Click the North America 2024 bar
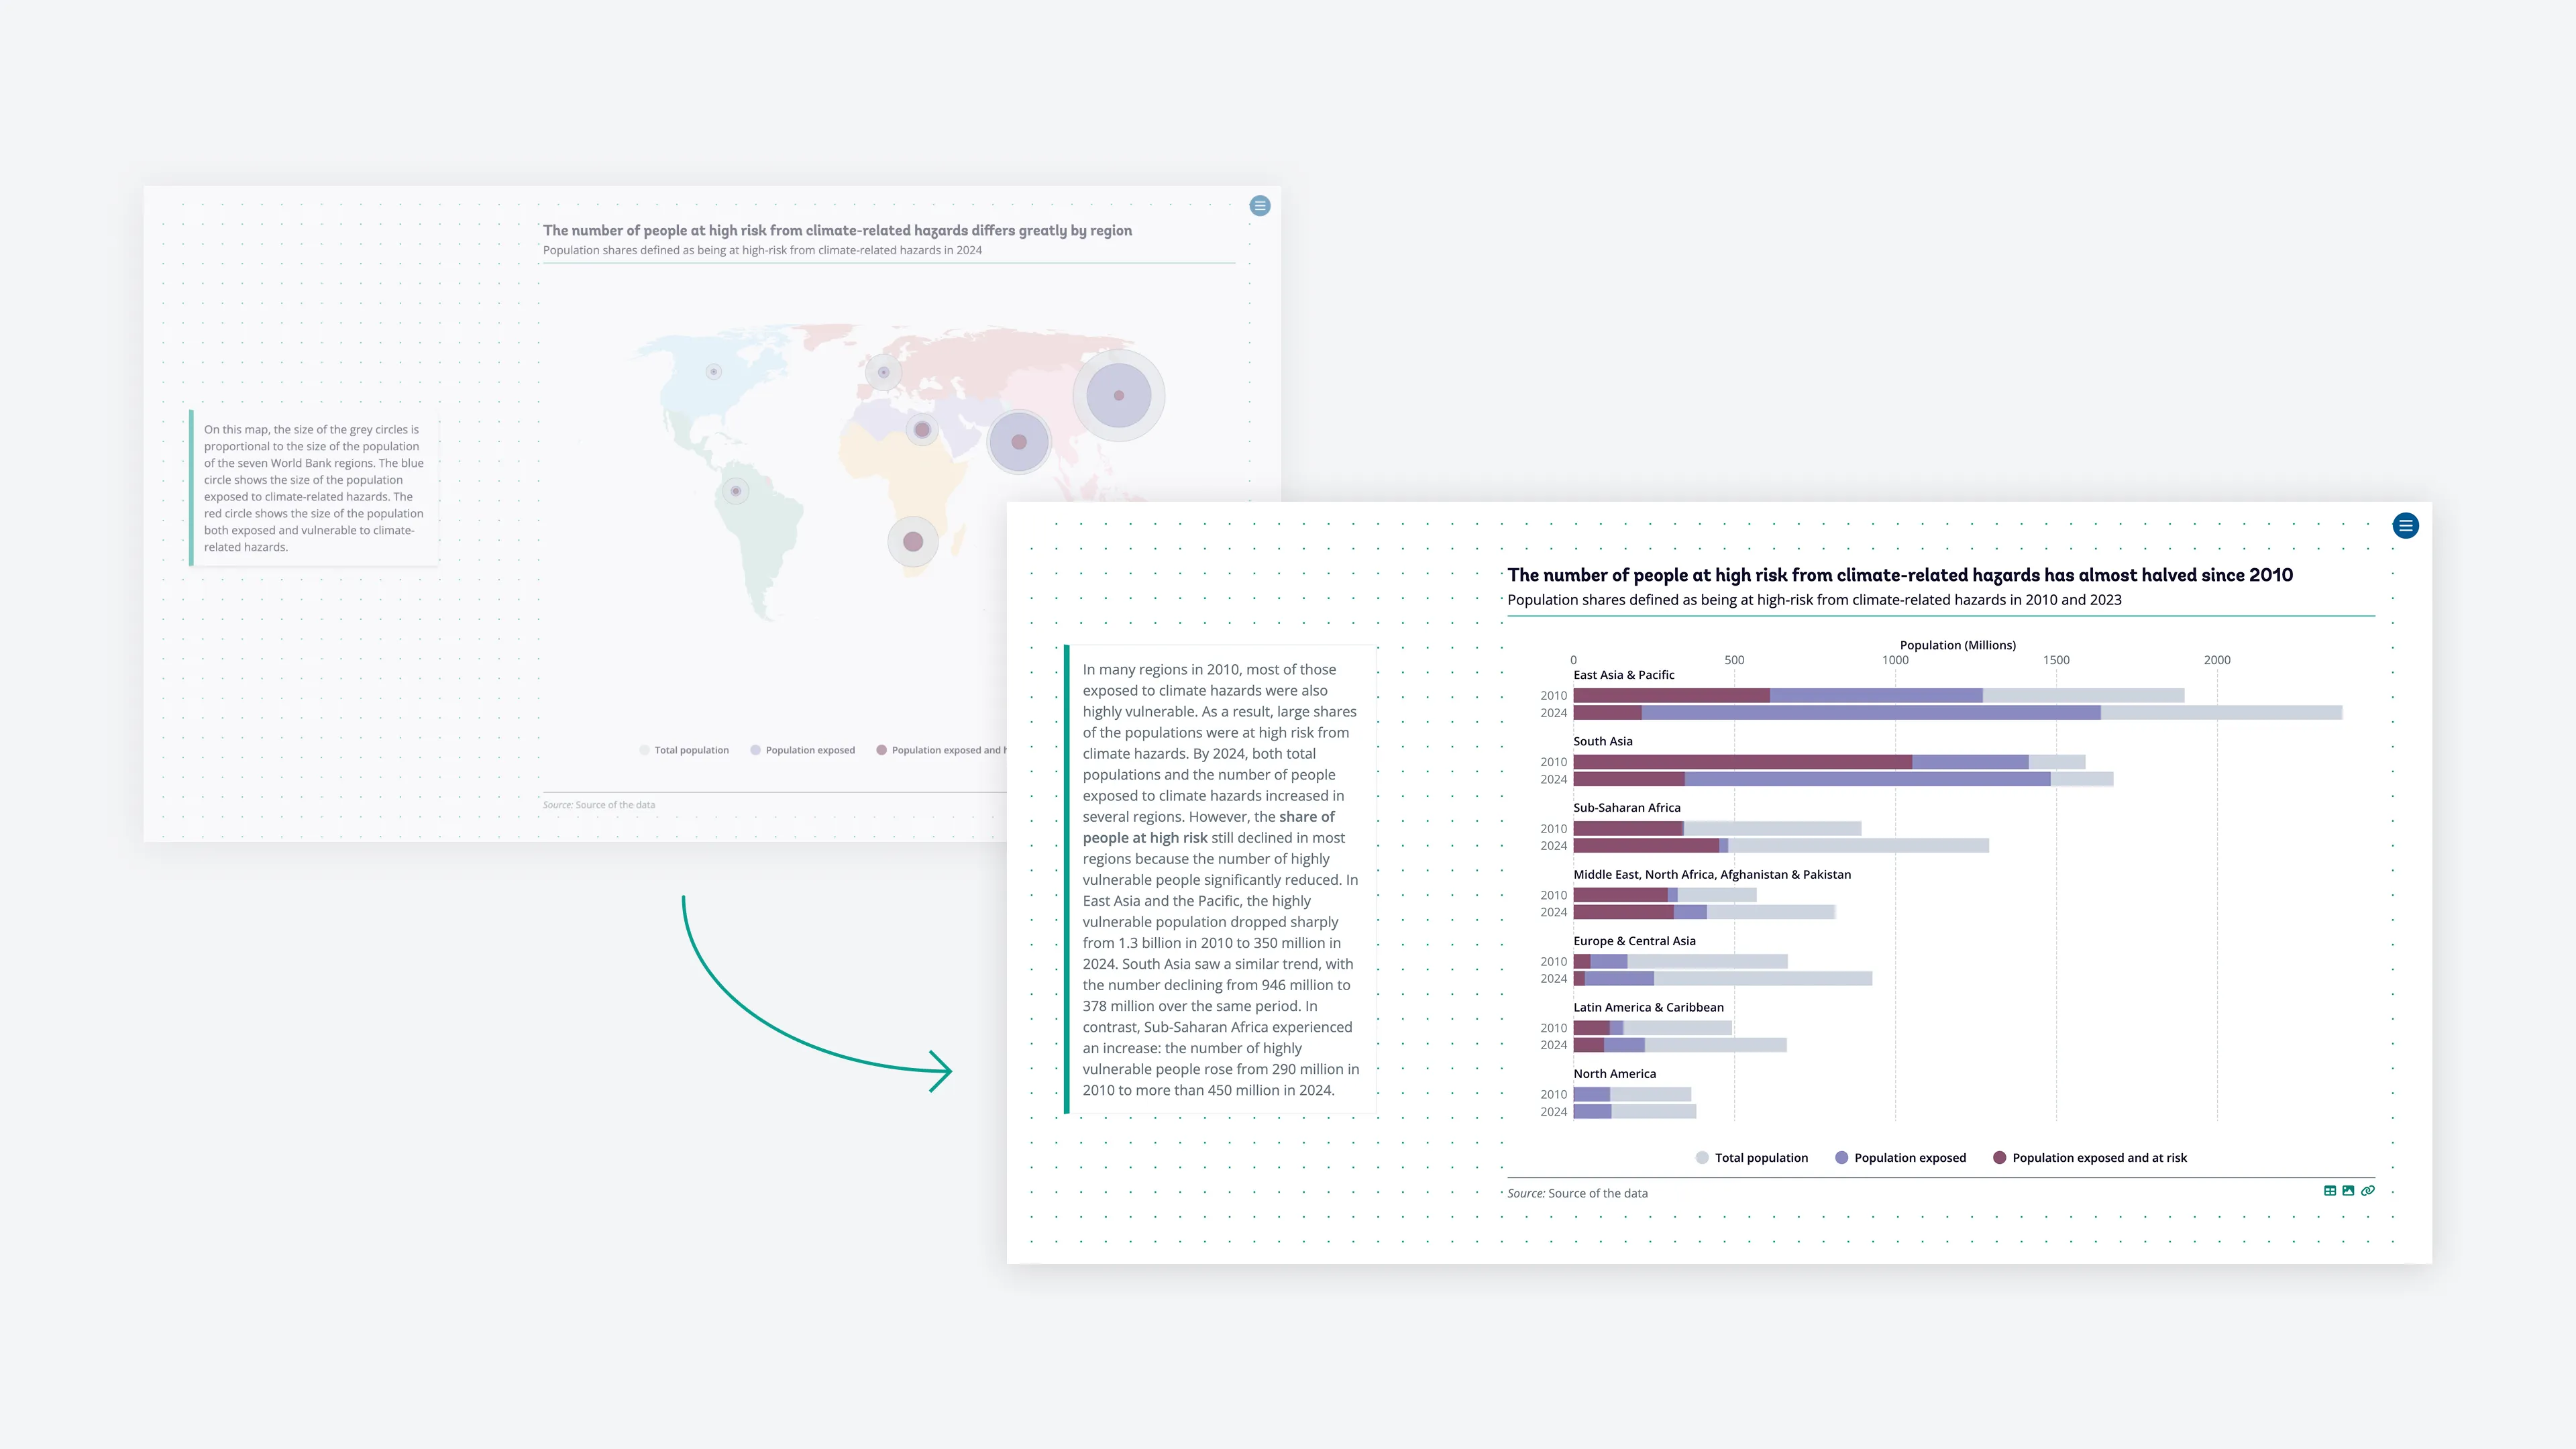 pos(1634,1112)
